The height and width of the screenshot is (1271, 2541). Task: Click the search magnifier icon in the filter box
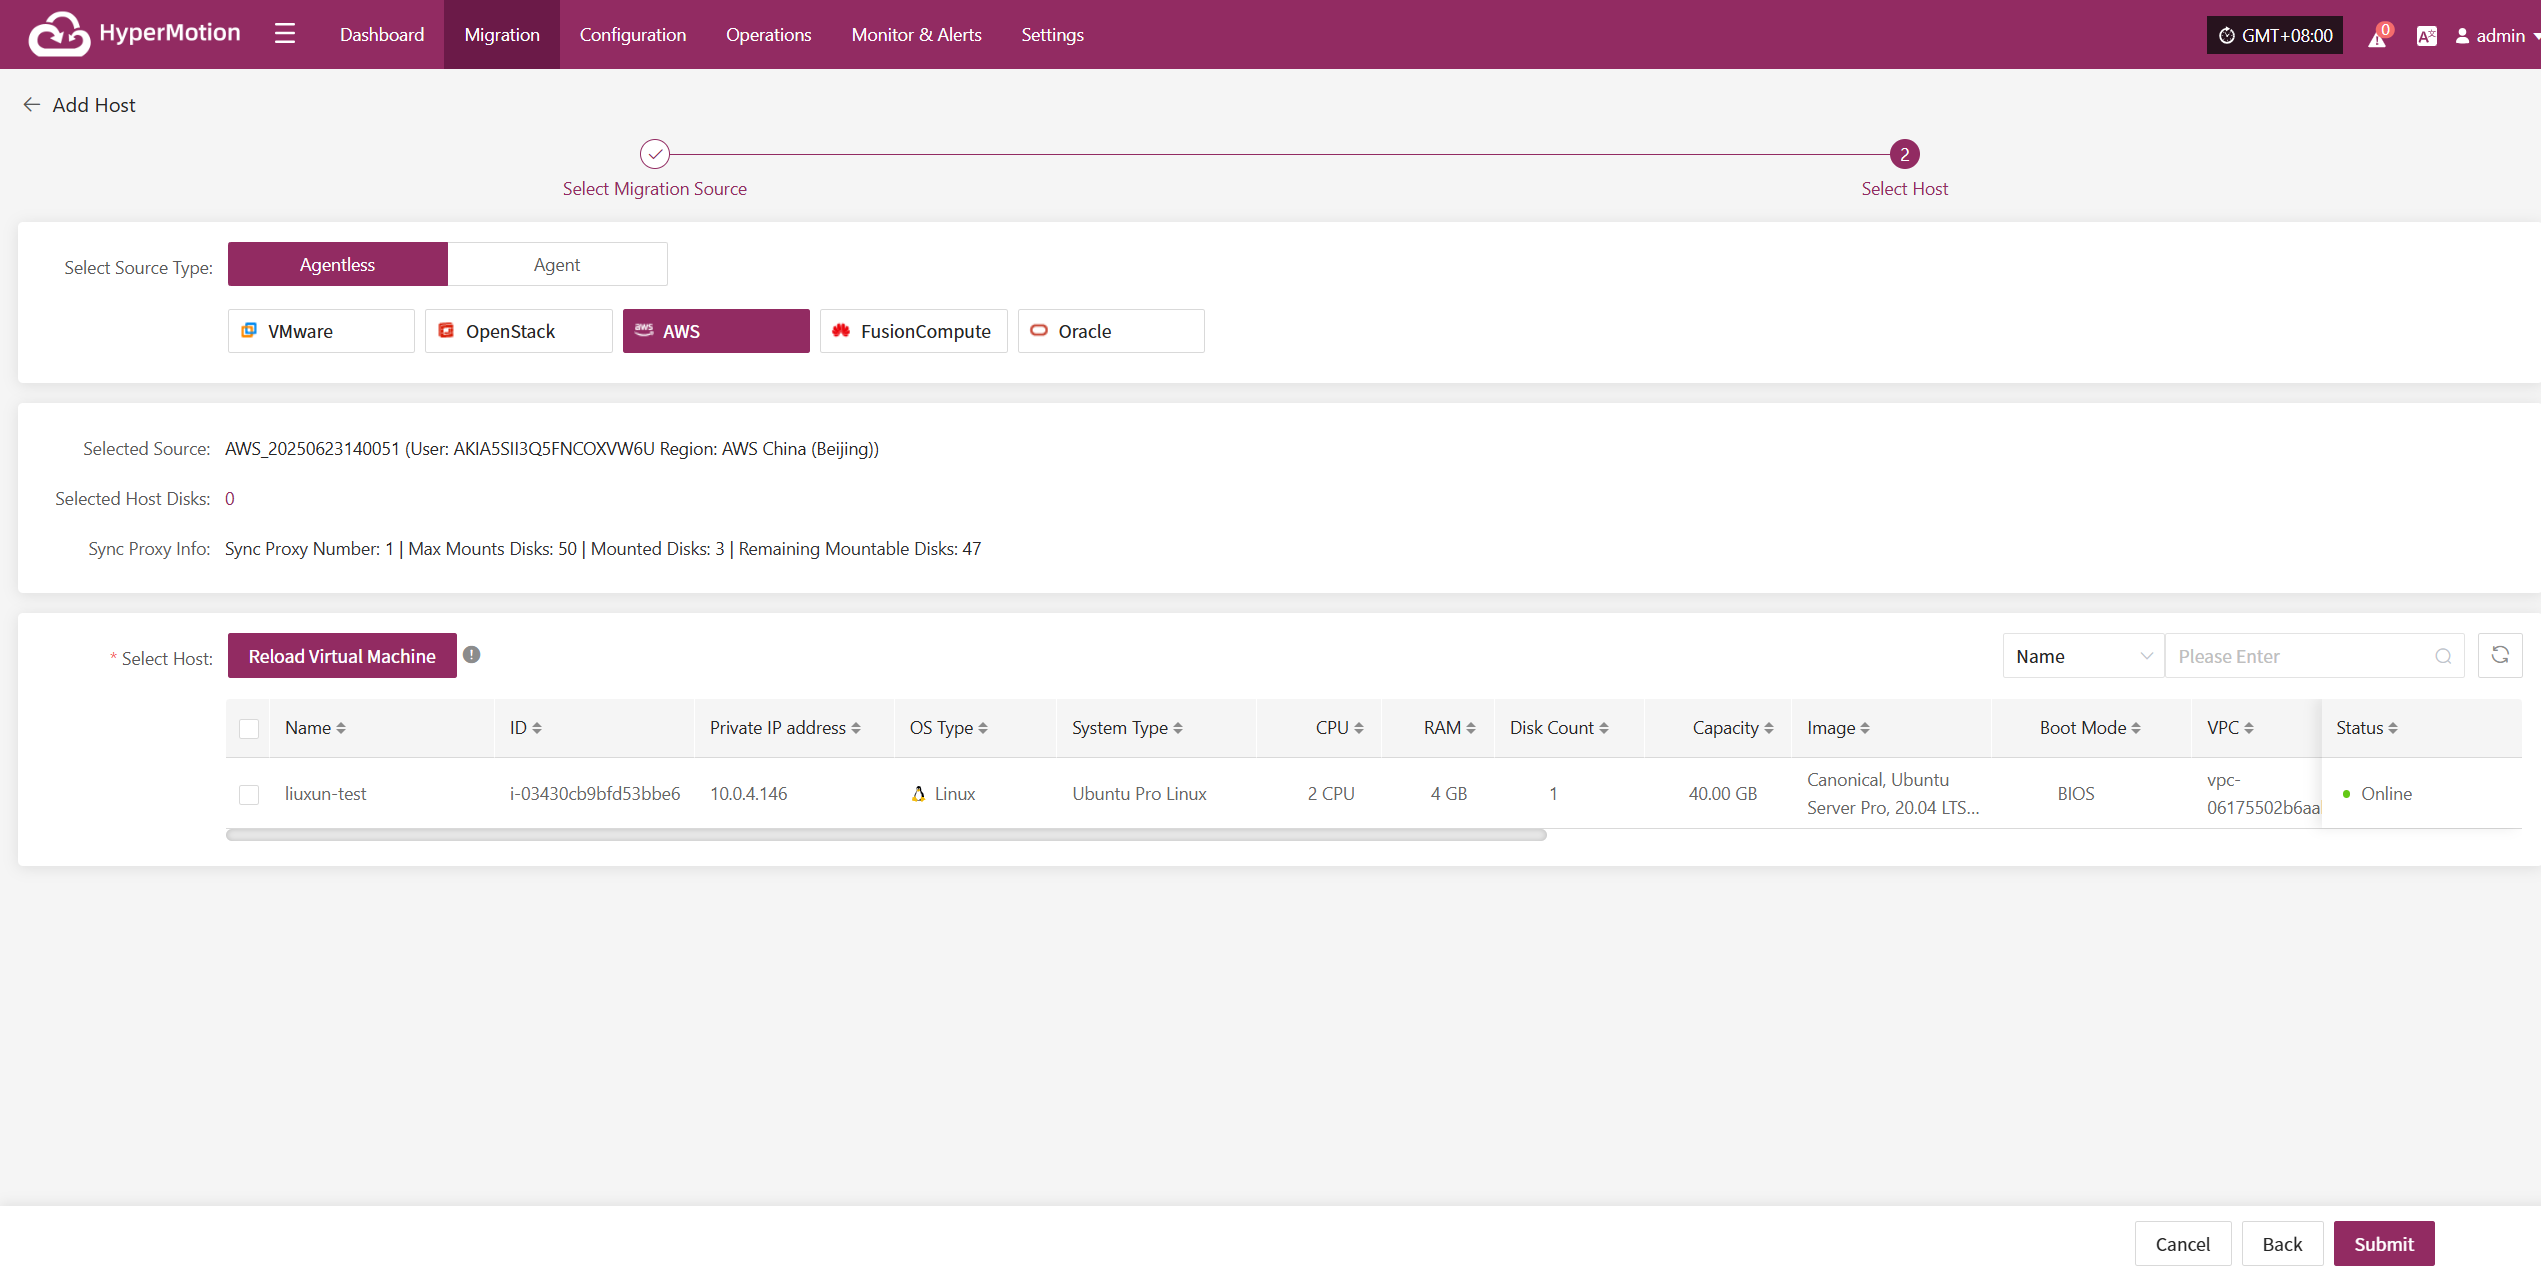(2443, 656)
